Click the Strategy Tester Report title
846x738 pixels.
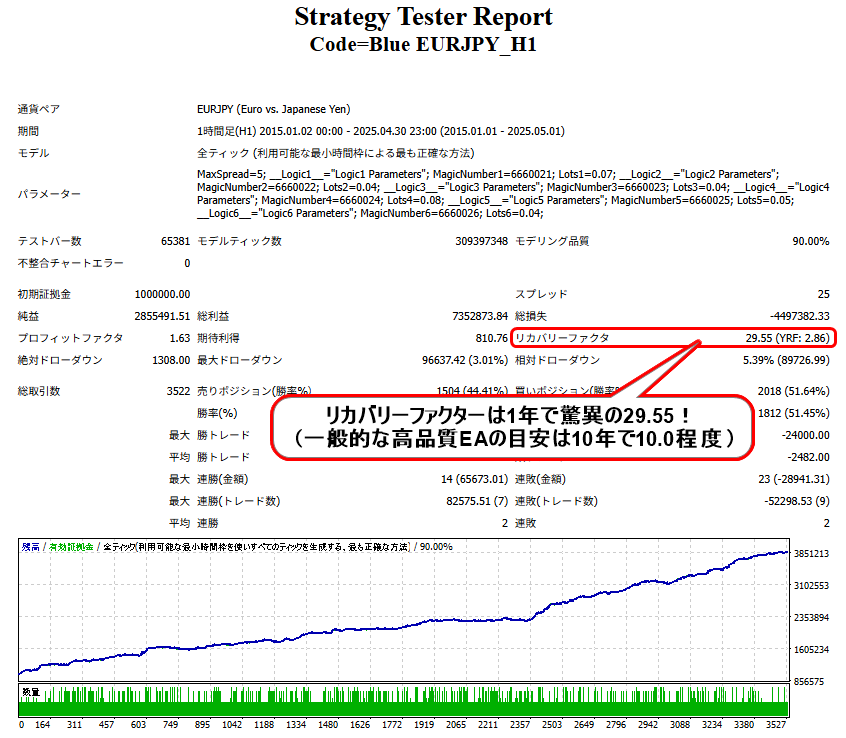(x=423, y=17)
